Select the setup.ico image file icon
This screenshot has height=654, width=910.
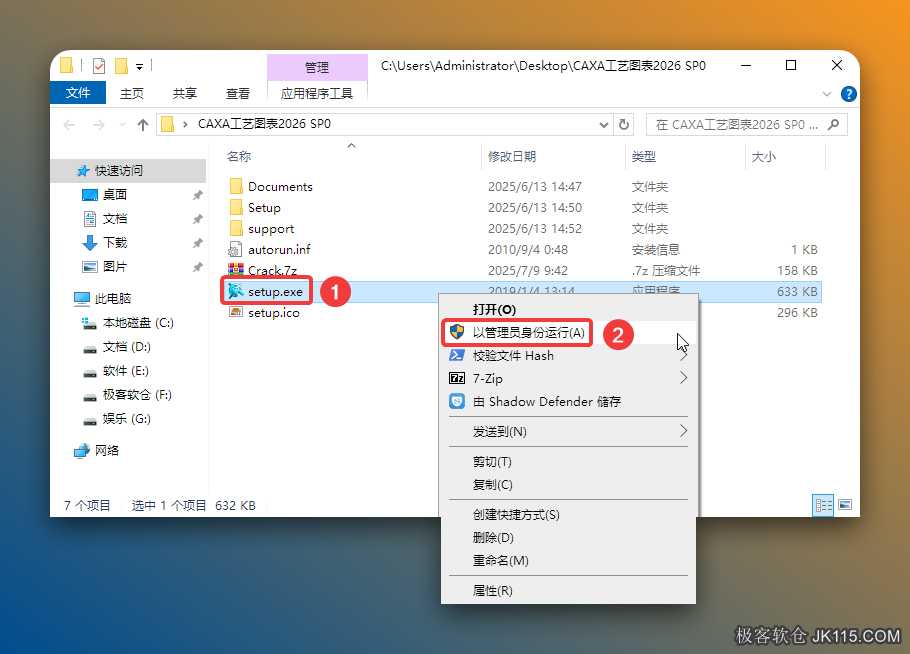tap(236, 312)
